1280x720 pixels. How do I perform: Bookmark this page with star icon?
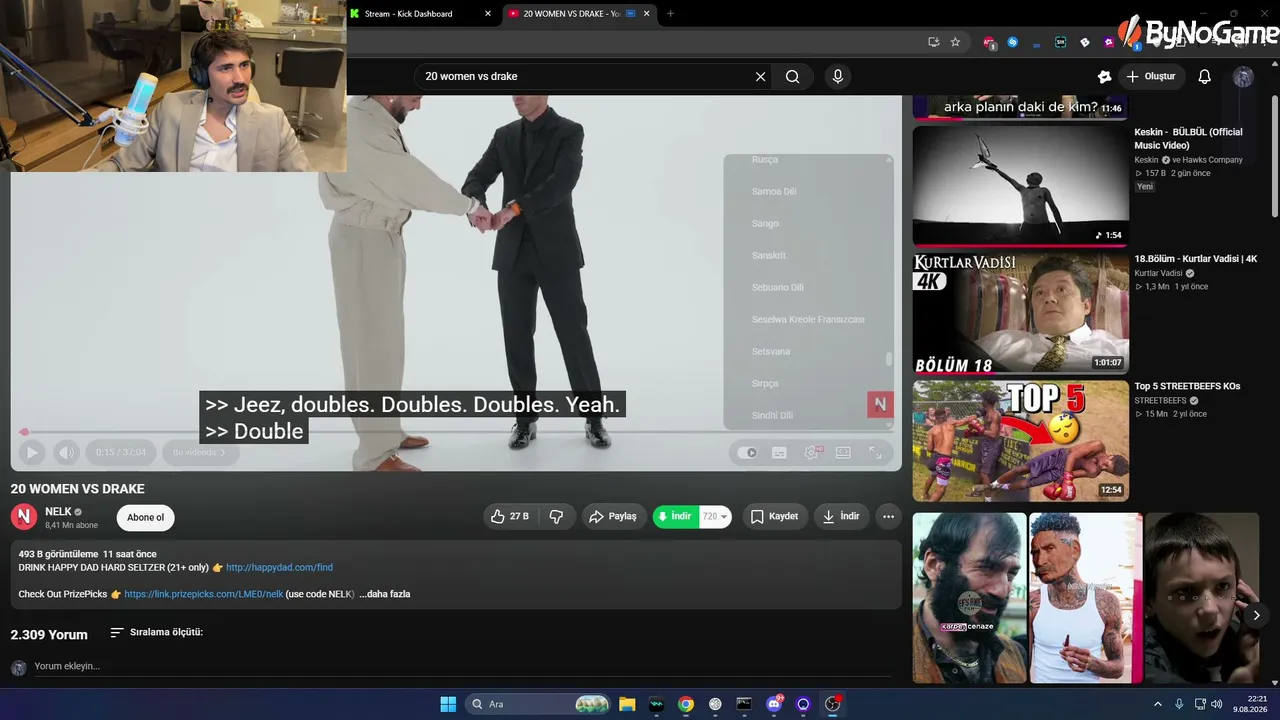point(955,42)
